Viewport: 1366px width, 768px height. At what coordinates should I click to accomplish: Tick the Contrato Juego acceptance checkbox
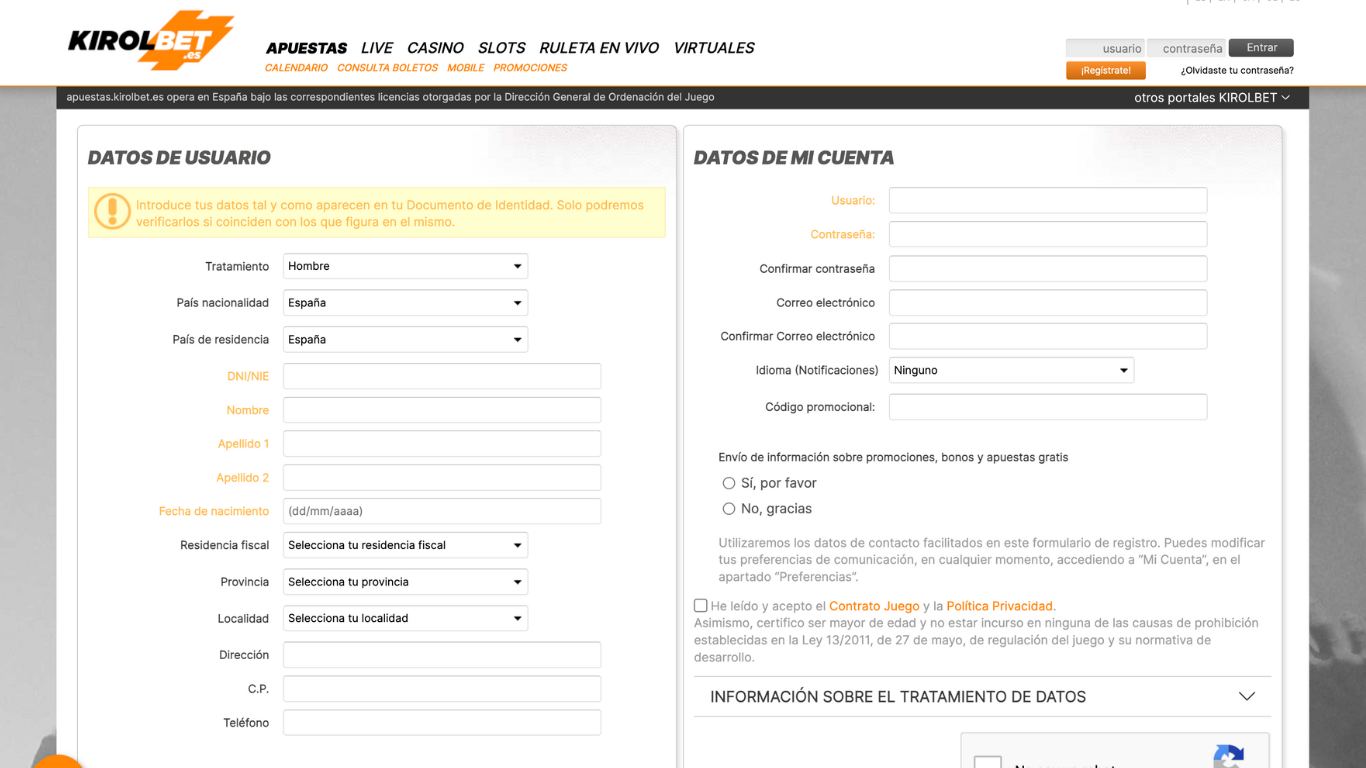coord(700,606)
